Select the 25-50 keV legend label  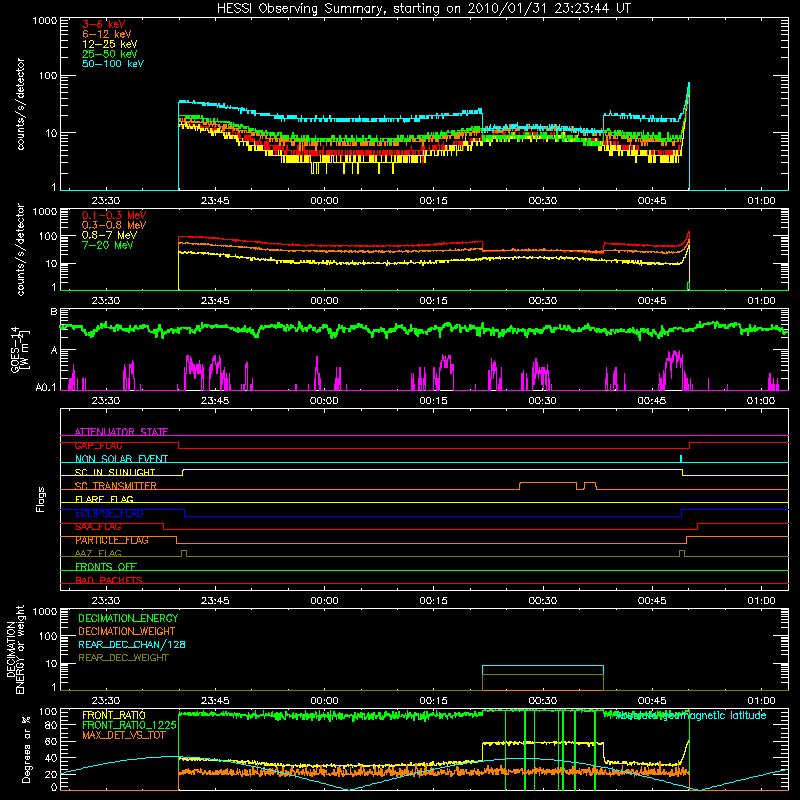[110, 54]
